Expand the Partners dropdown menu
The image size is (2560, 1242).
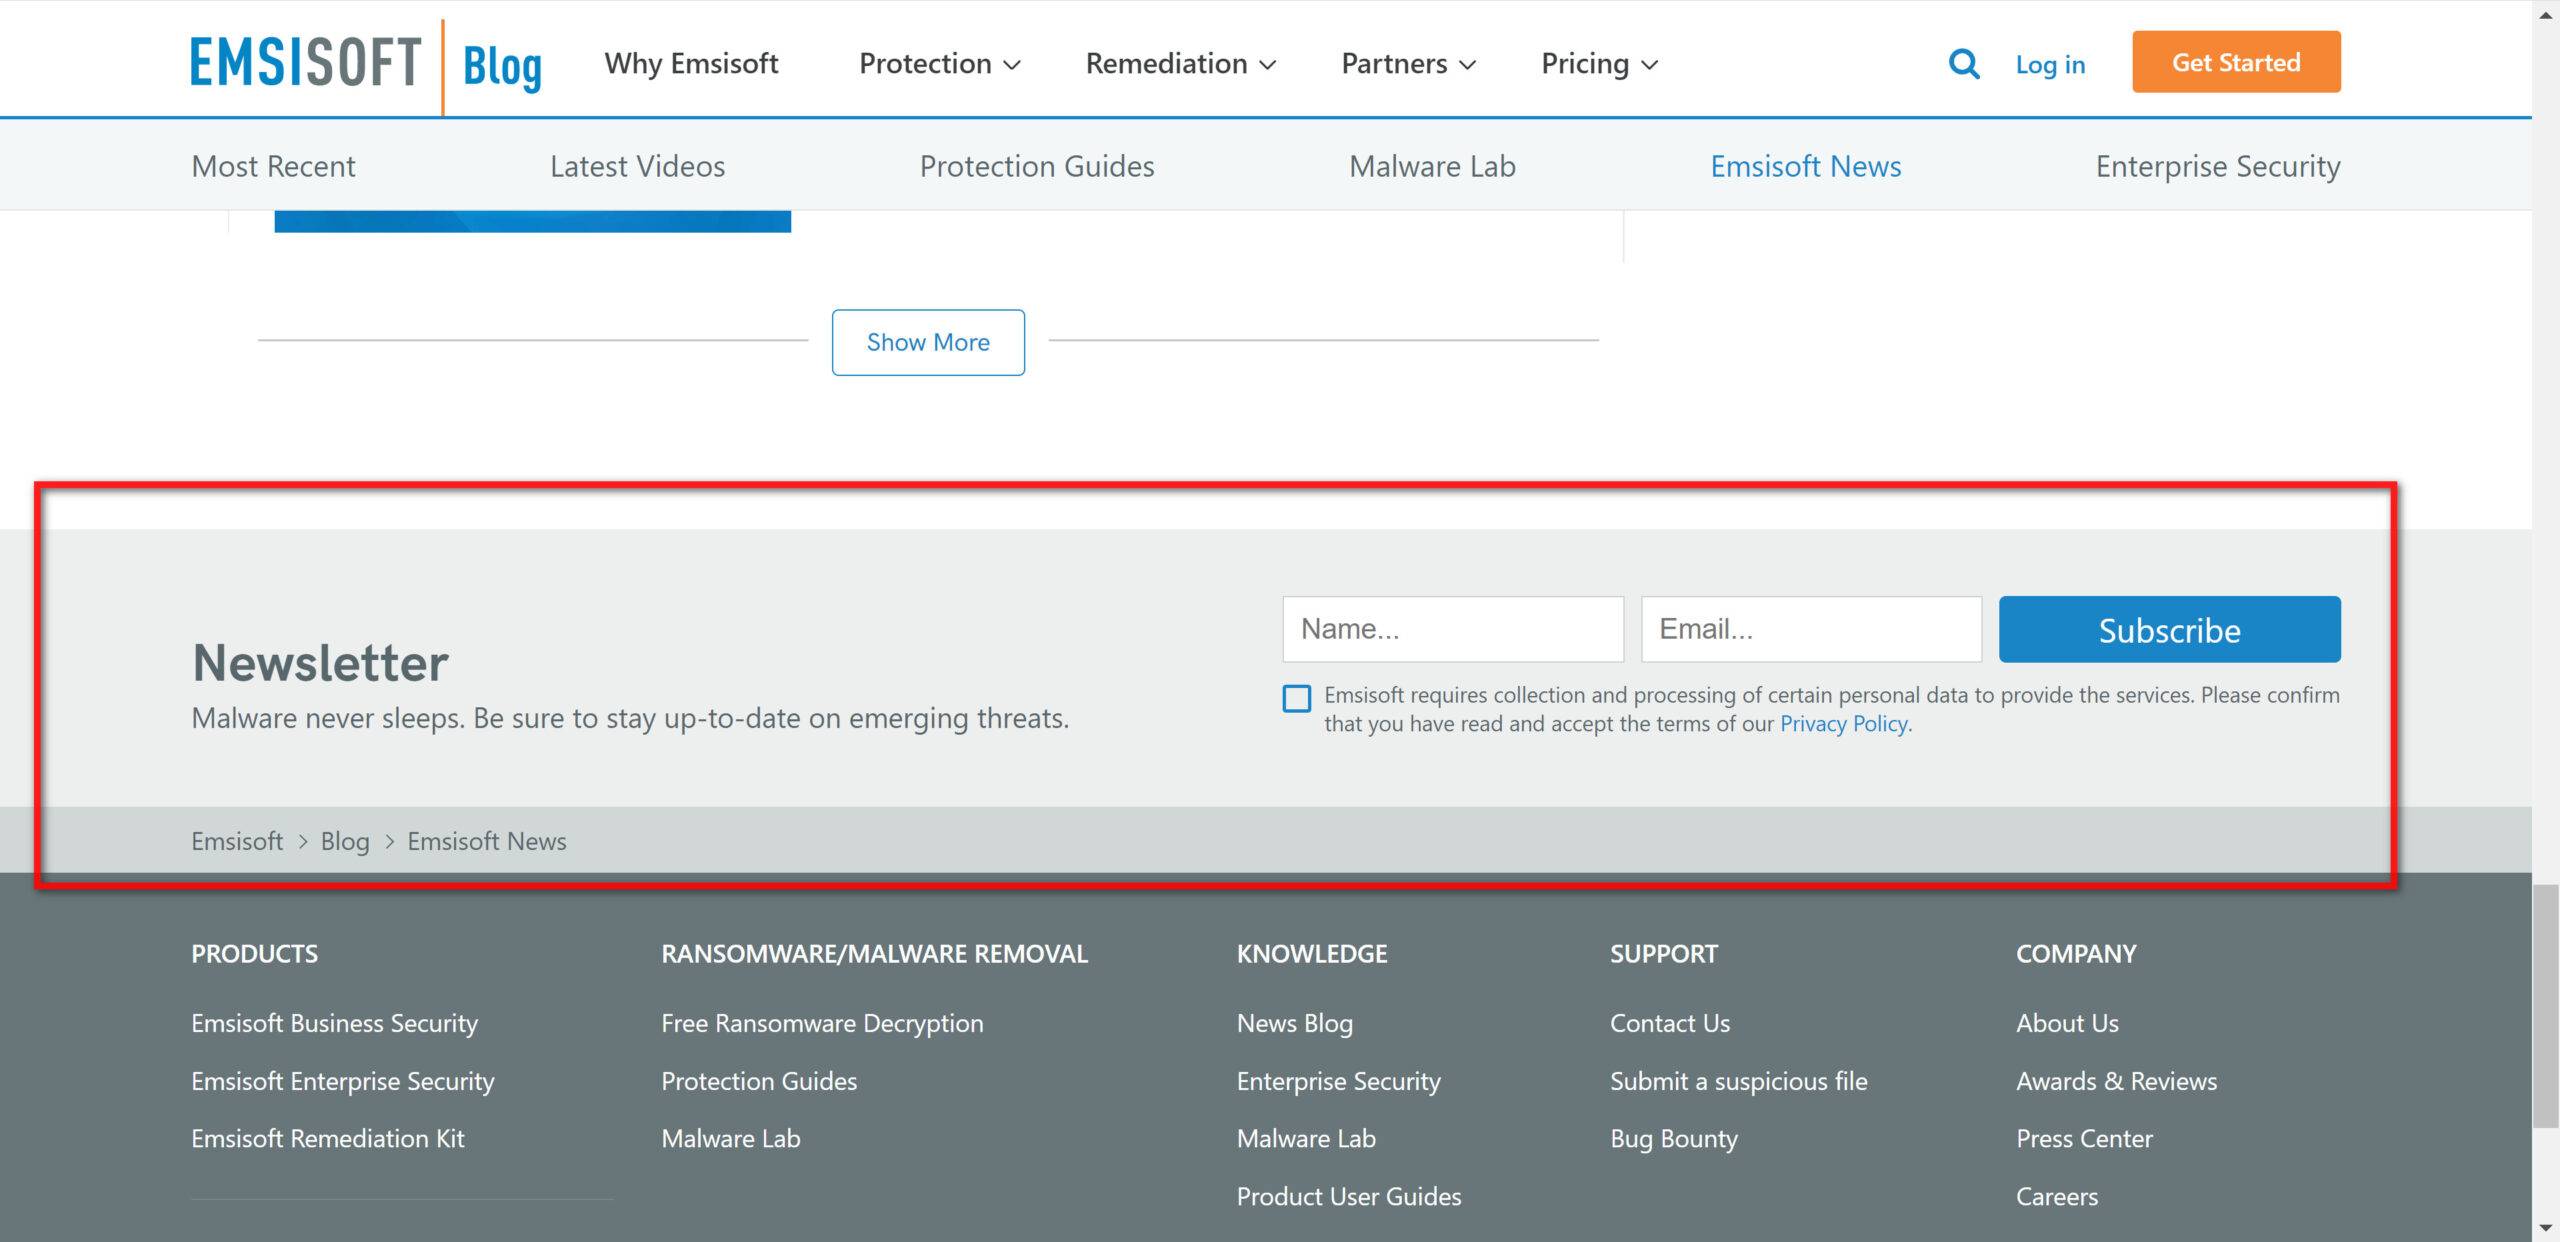pyautogui.click(x=1407, y=64)
